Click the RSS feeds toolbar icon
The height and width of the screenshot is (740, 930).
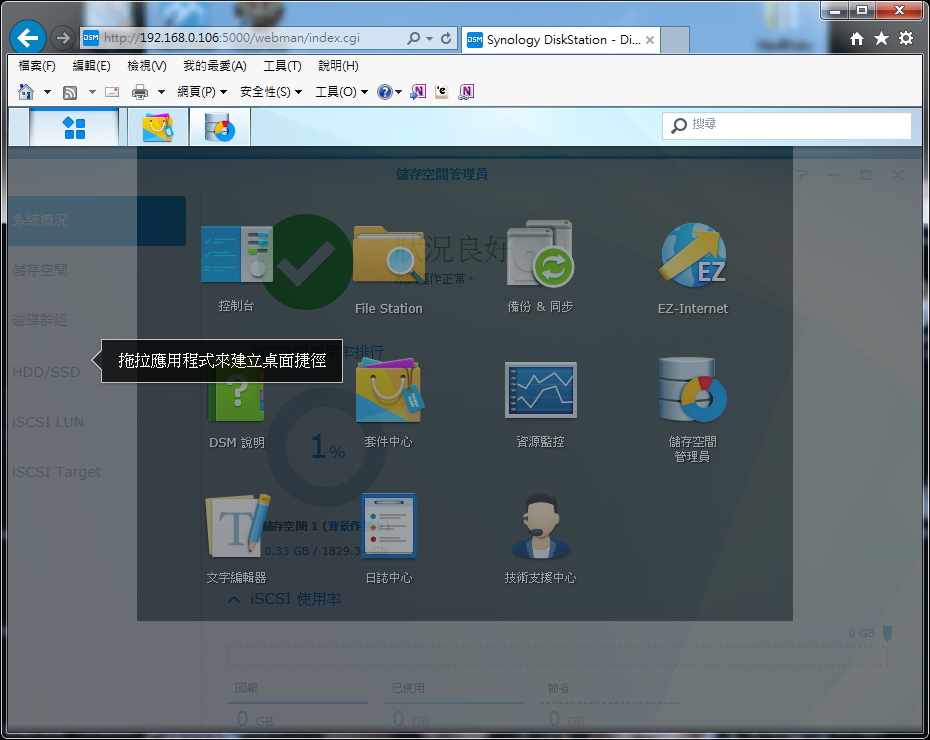click(x=70, y=92)
